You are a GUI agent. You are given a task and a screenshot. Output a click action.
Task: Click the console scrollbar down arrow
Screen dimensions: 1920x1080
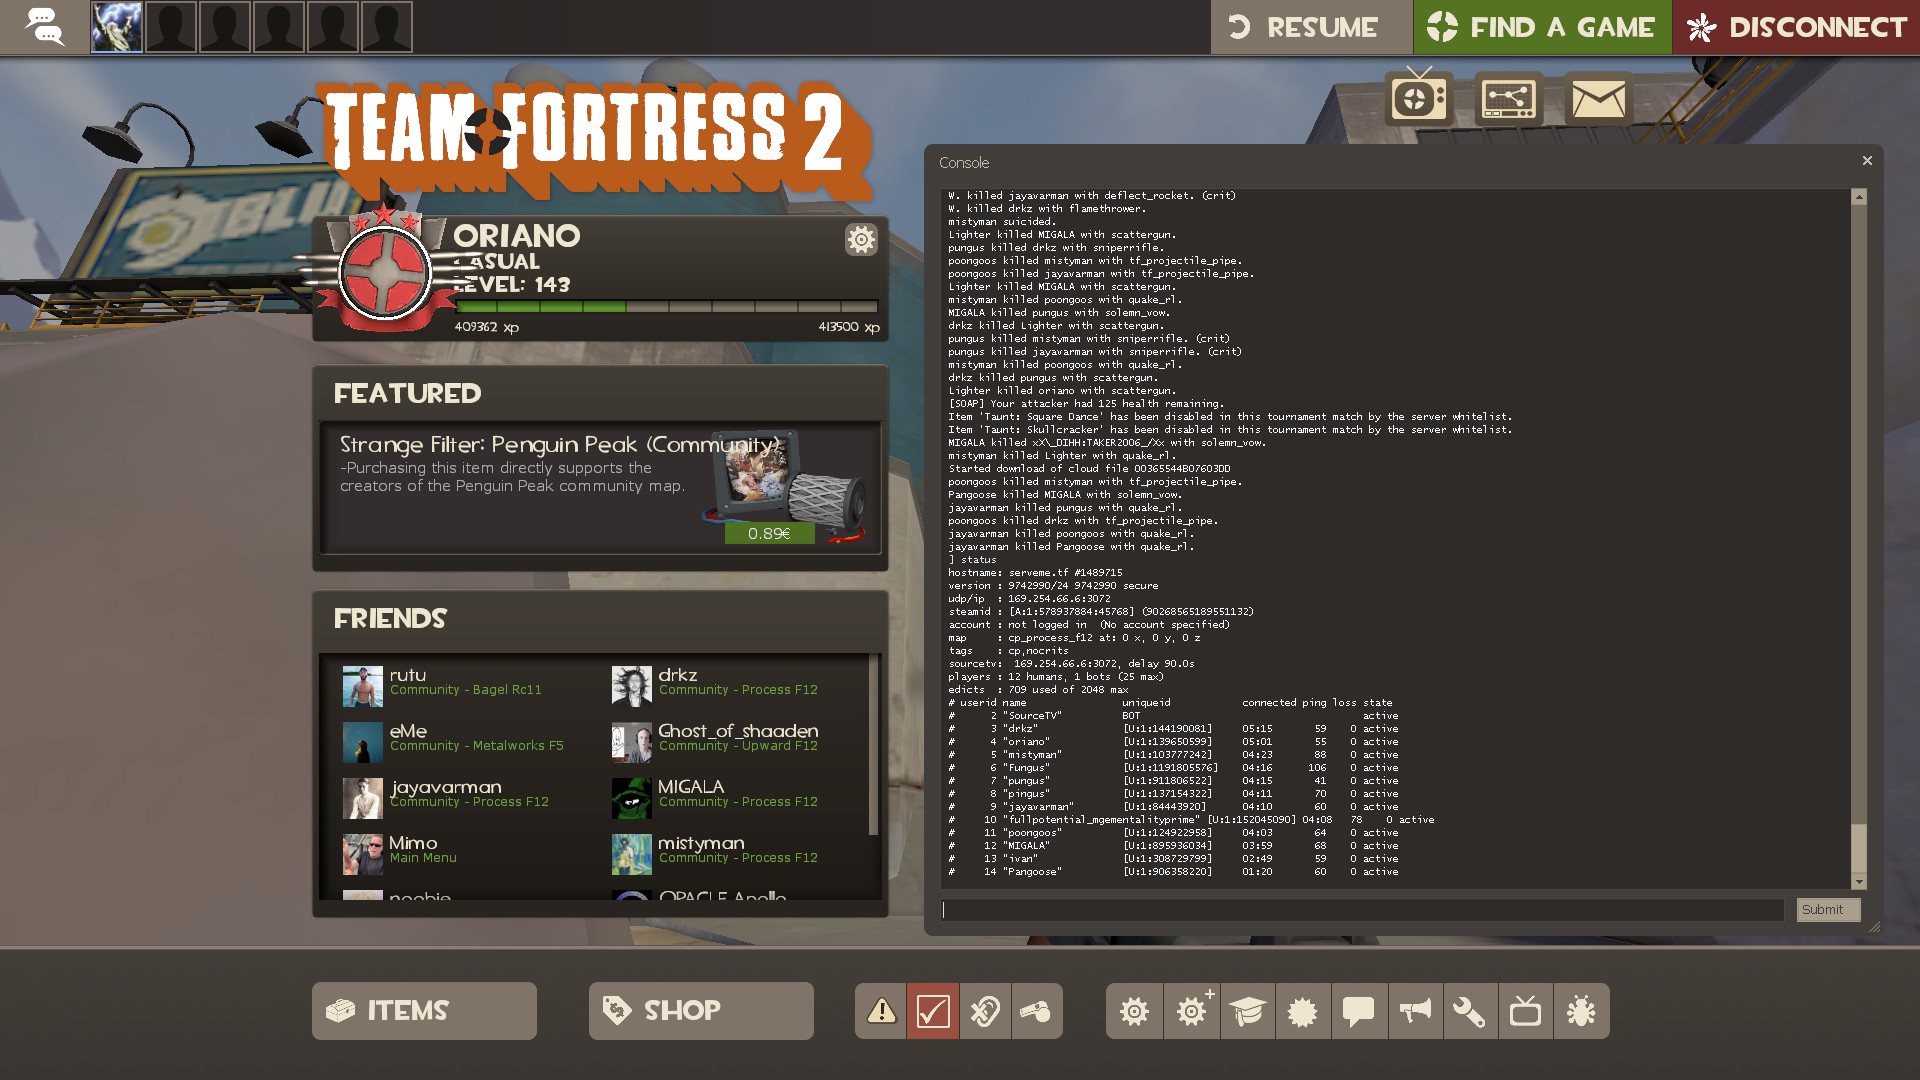[1859, 882]
